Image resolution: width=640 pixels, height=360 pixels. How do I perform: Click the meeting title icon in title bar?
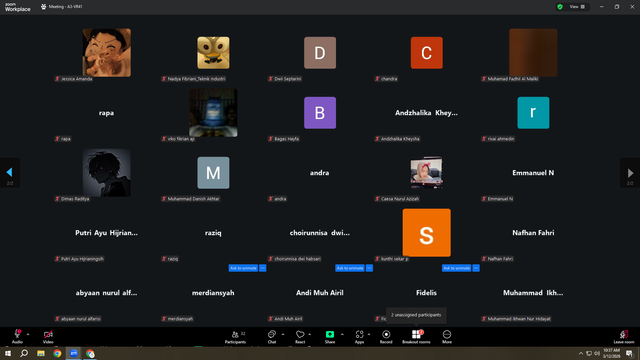pos(43,7)
